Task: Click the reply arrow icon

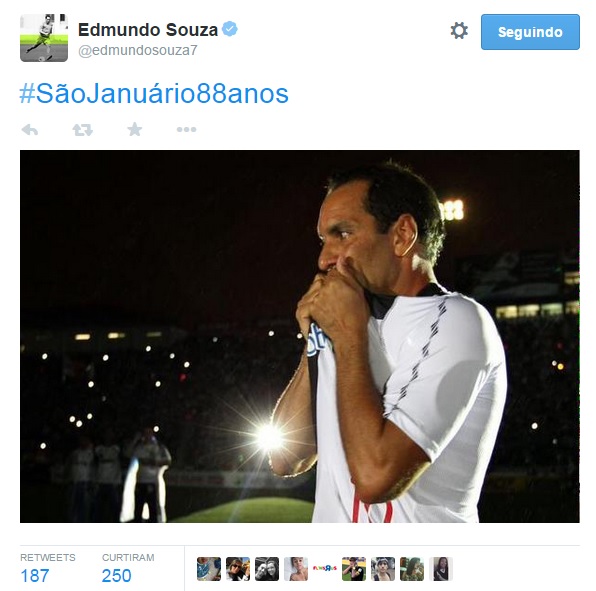Action: (x=30, y=130)
